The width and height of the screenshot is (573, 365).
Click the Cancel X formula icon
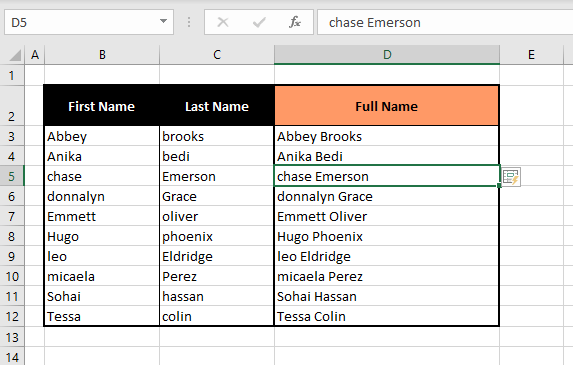(x=223, y=22)
